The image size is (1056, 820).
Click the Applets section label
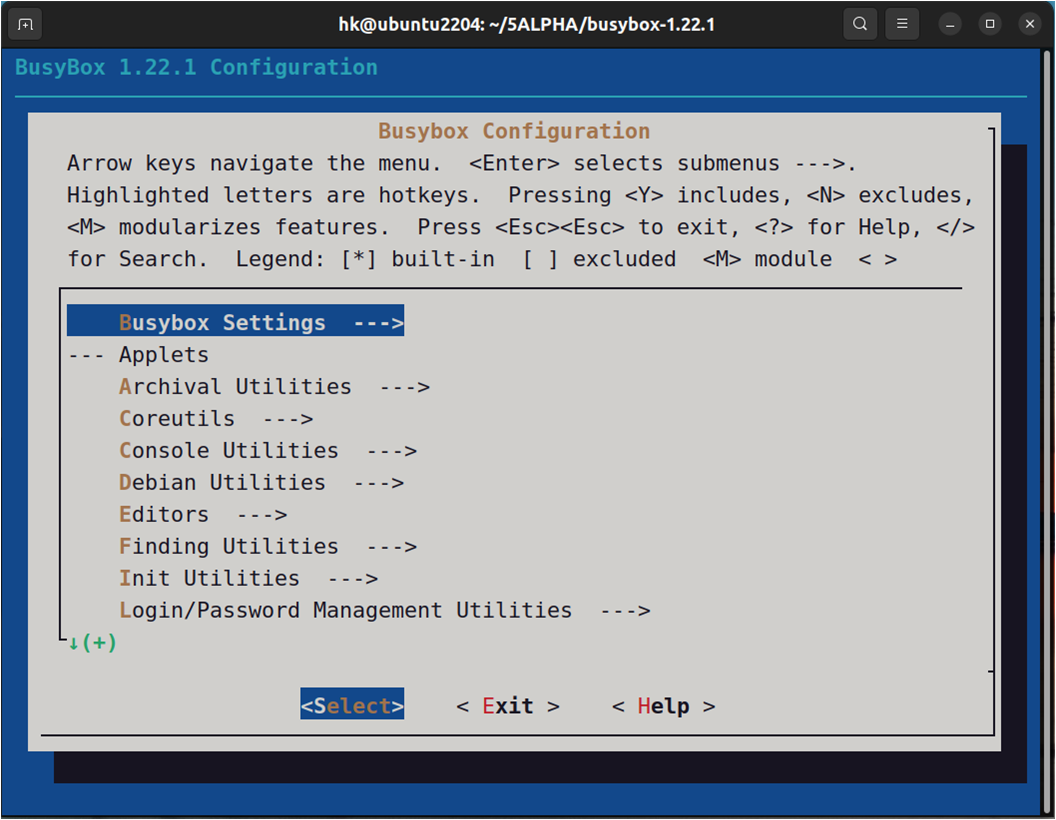[x=164, y=354]
